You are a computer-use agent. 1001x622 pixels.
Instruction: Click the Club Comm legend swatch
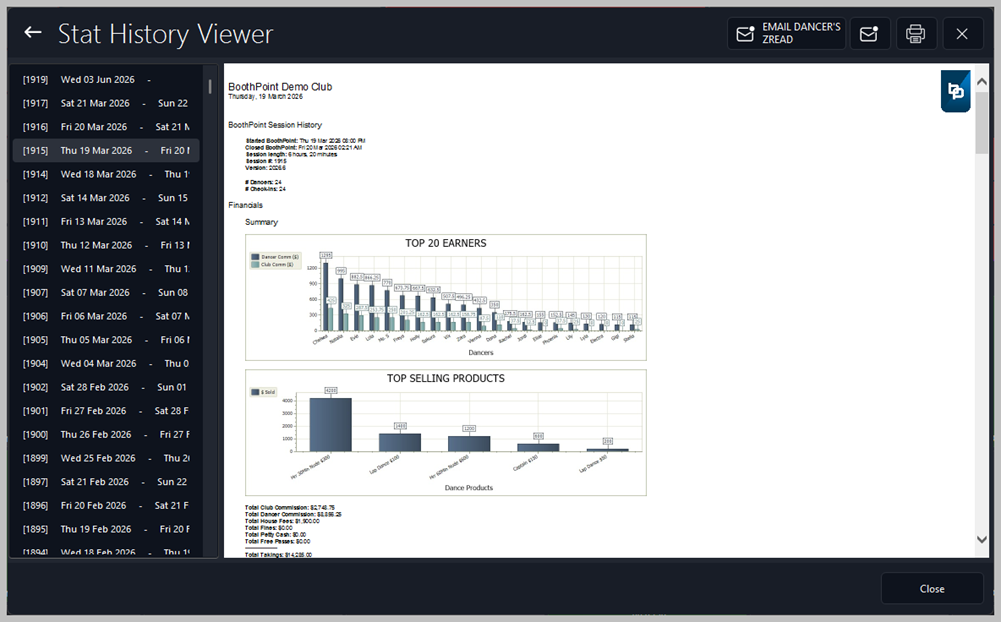(x=255, y=264)
